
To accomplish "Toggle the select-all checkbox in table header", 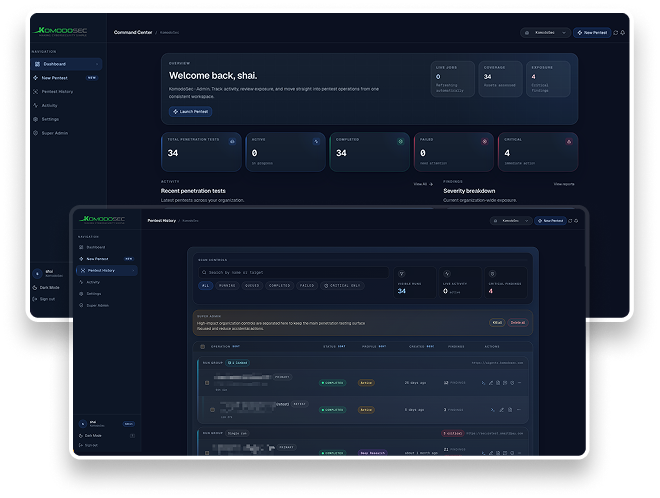I will pyautogui.click(x=202, y=346).
